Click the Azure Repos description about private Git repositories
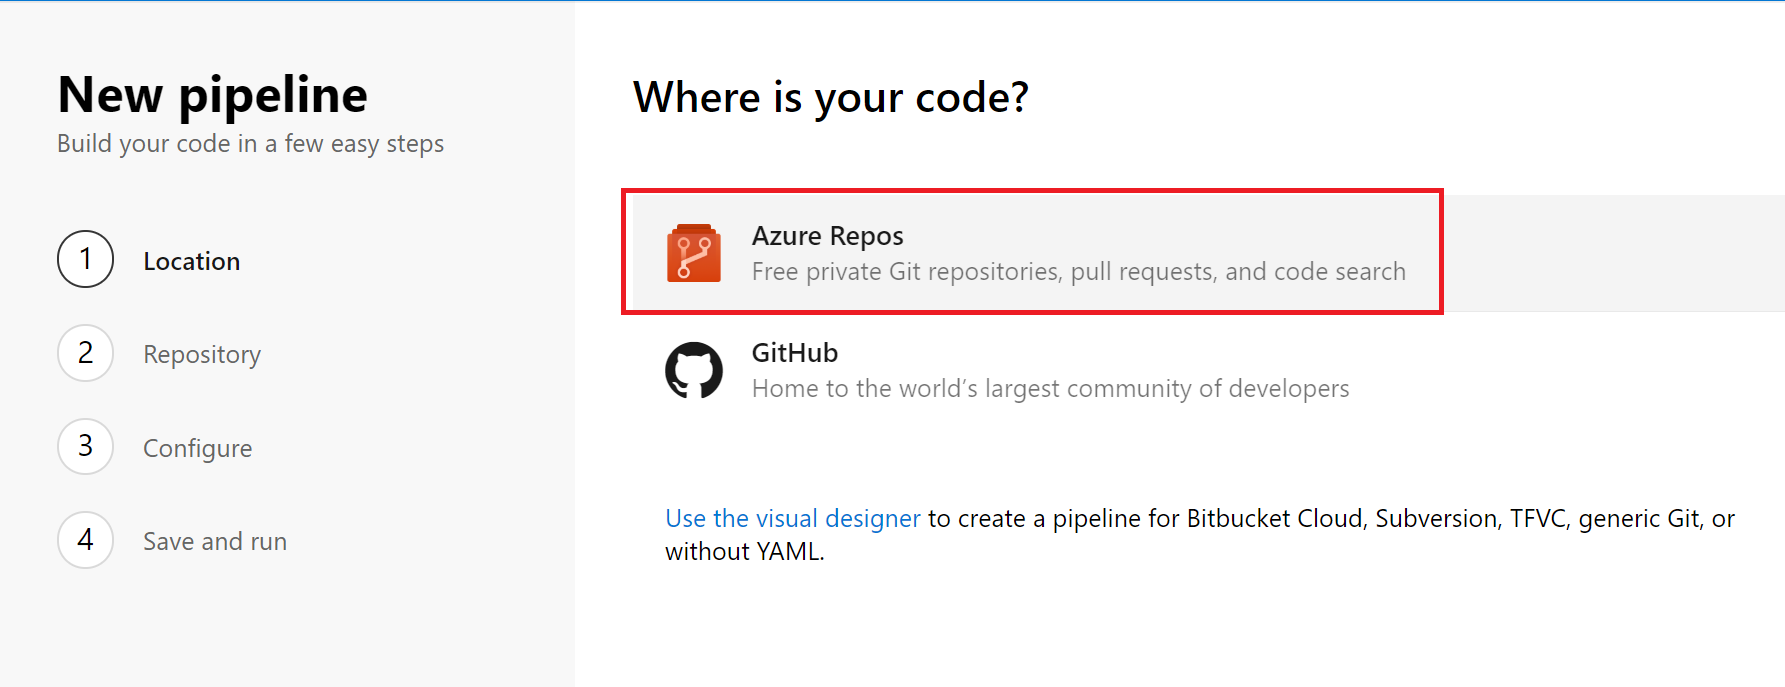The image size is (1785, 687). coord(1078,272)
